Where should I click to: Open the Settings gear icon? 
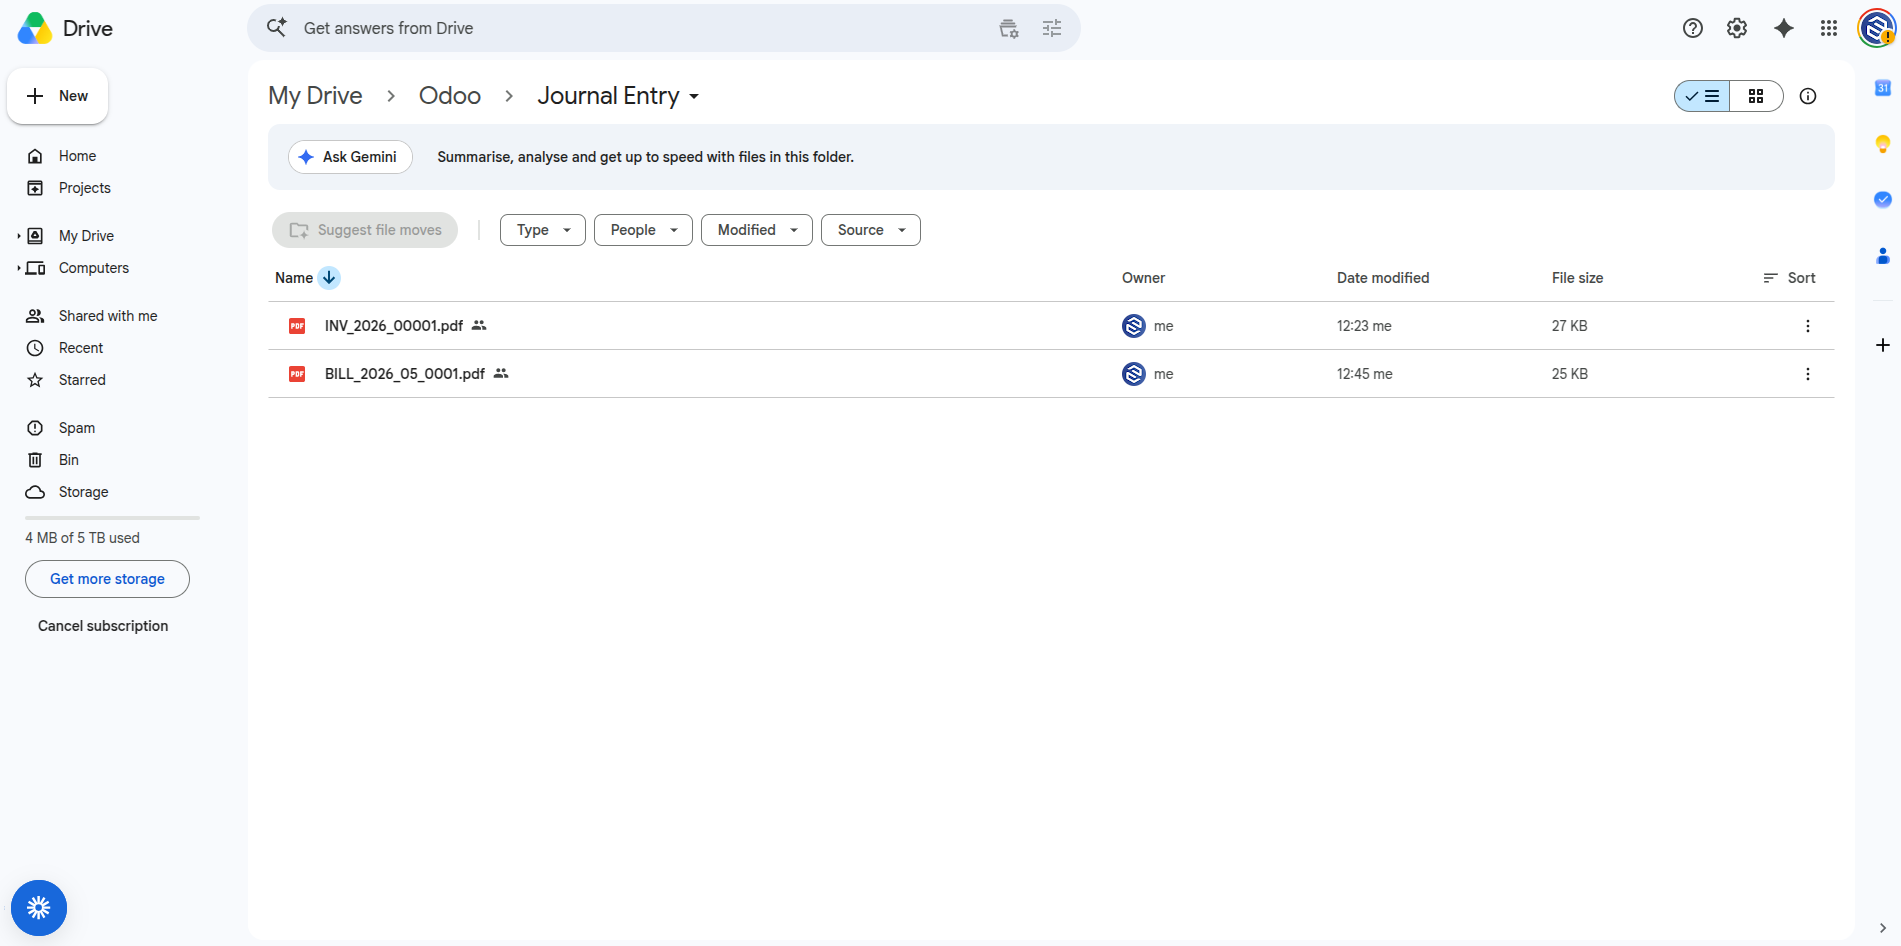(1737, 28)
